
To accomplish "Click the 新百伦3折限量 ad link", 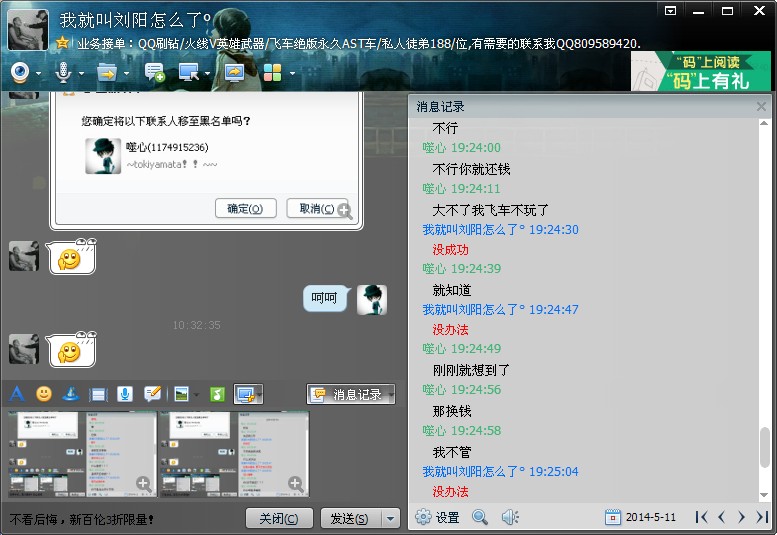I will click(82, 519).
